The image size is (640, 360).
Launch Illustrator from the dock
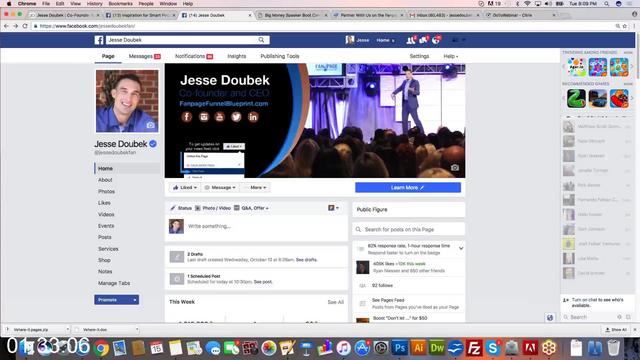(418, 348)
